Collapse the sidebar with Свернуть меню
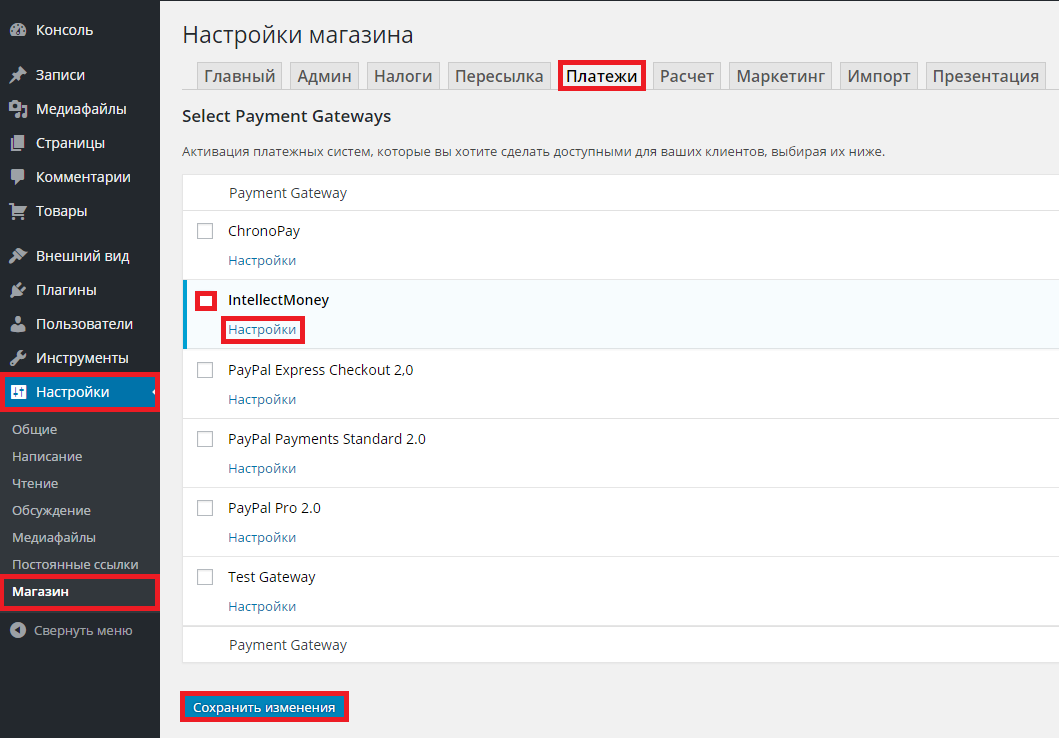1059x738 pixels. coord(72,631)
